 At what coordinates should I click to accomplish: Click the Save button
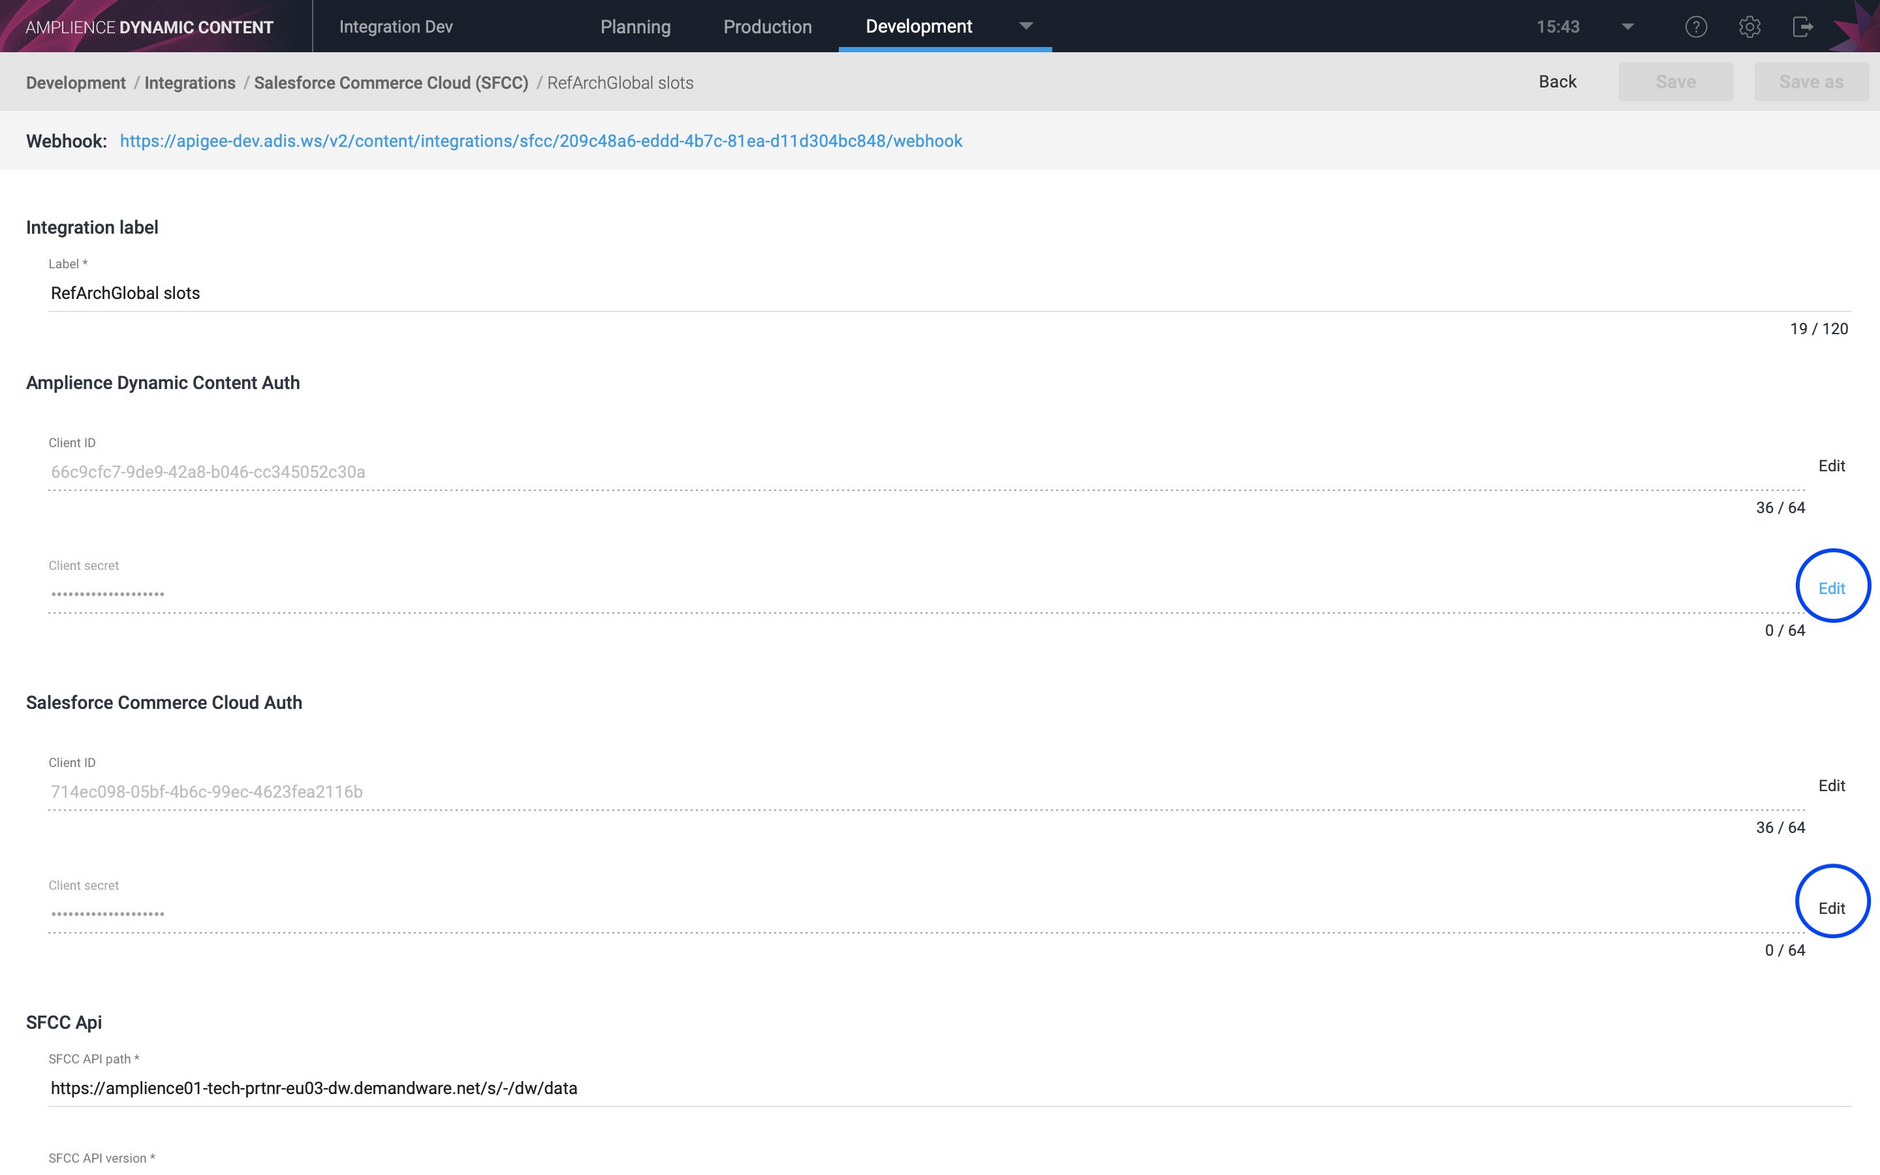(1676, 82)
